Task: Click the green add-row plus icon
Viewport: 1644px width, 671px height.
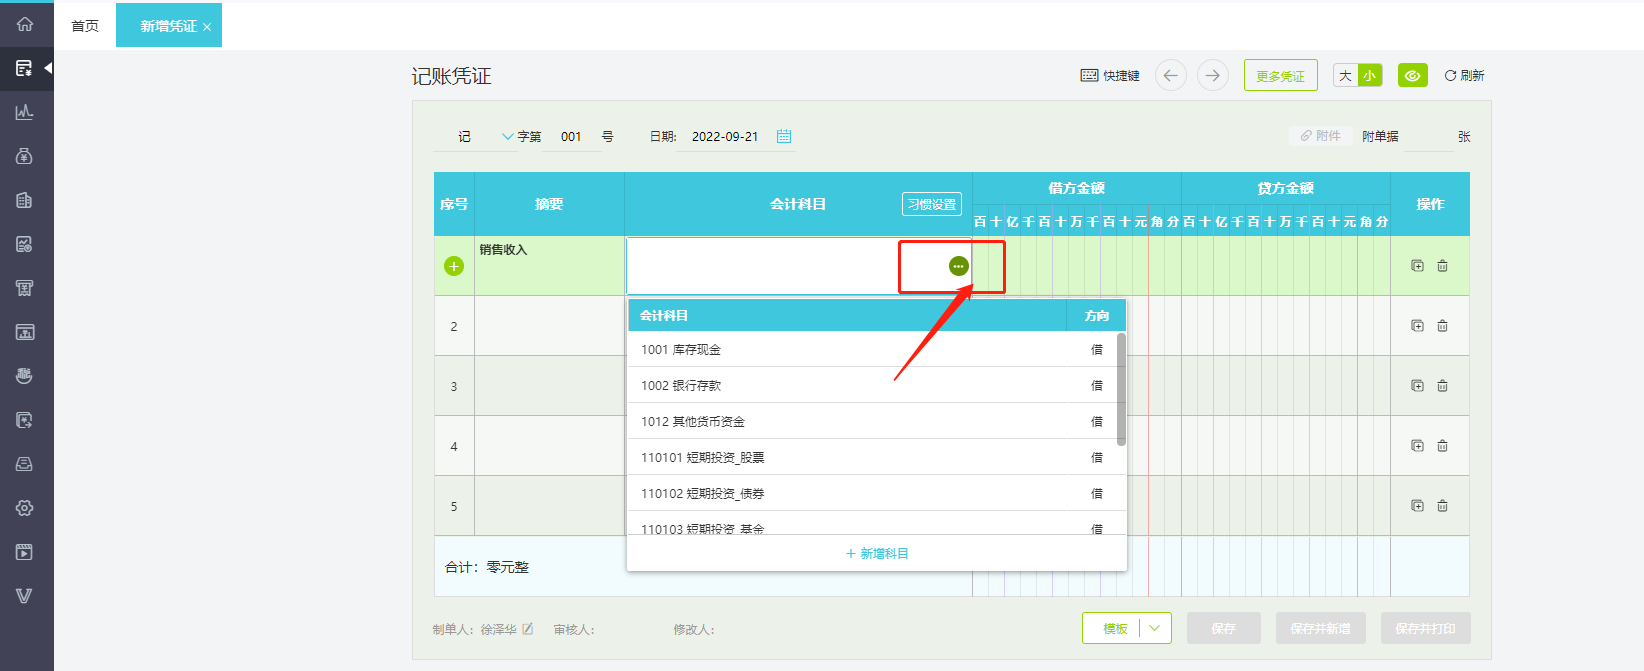Action: coord(454,266)
